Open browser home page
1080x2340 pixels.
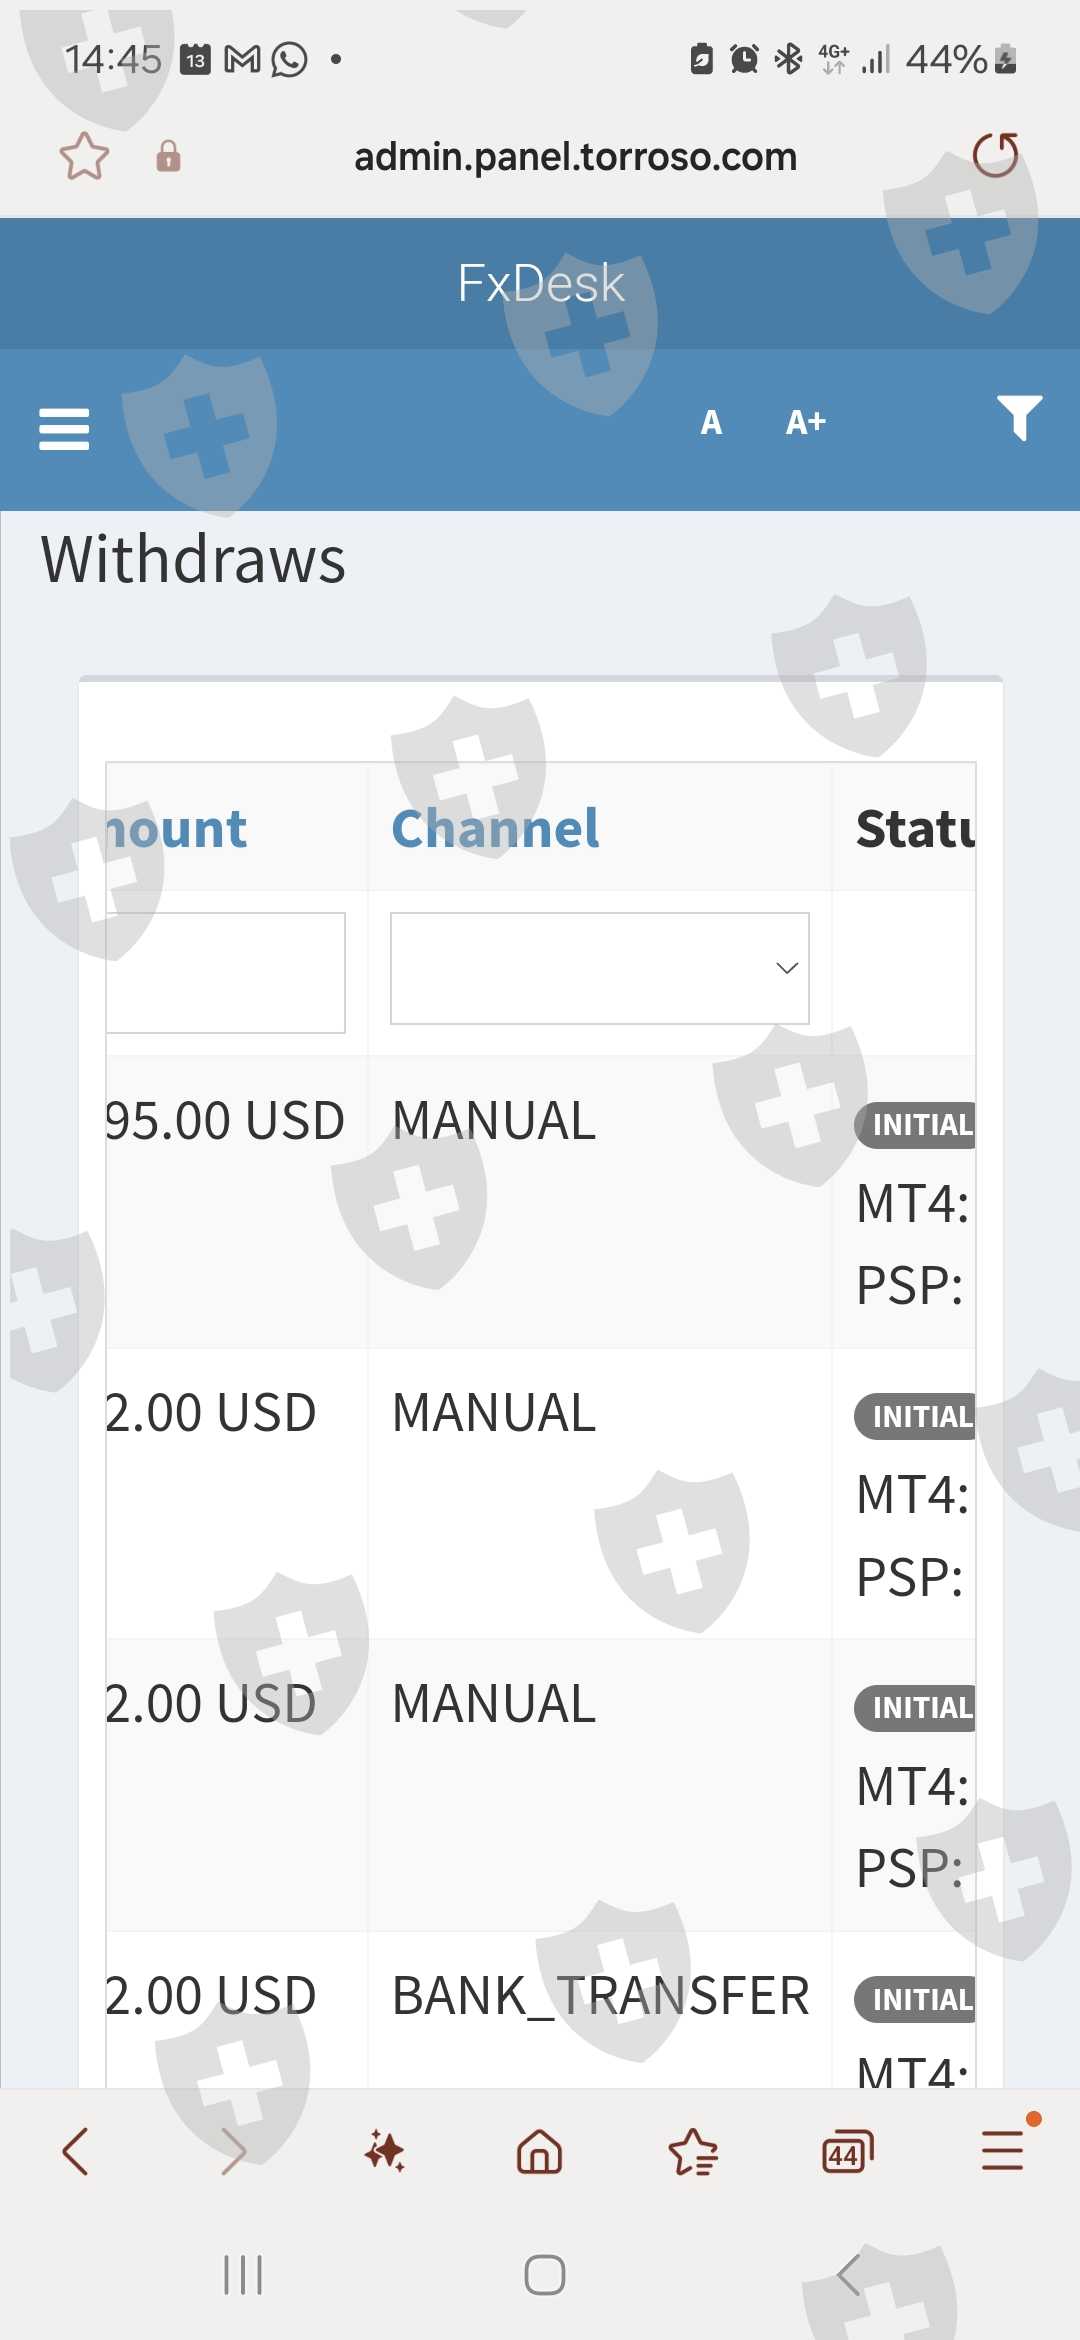point(539,2151)
